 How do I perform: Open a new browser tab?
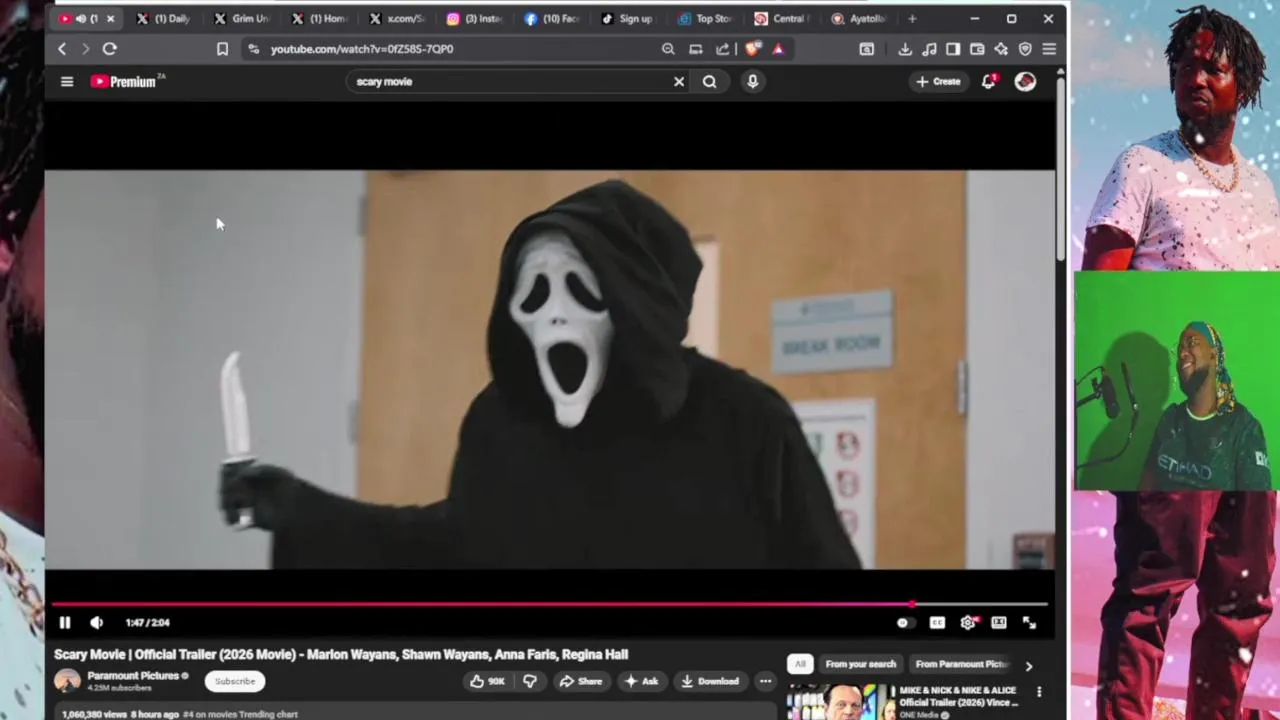coord(912,19)
